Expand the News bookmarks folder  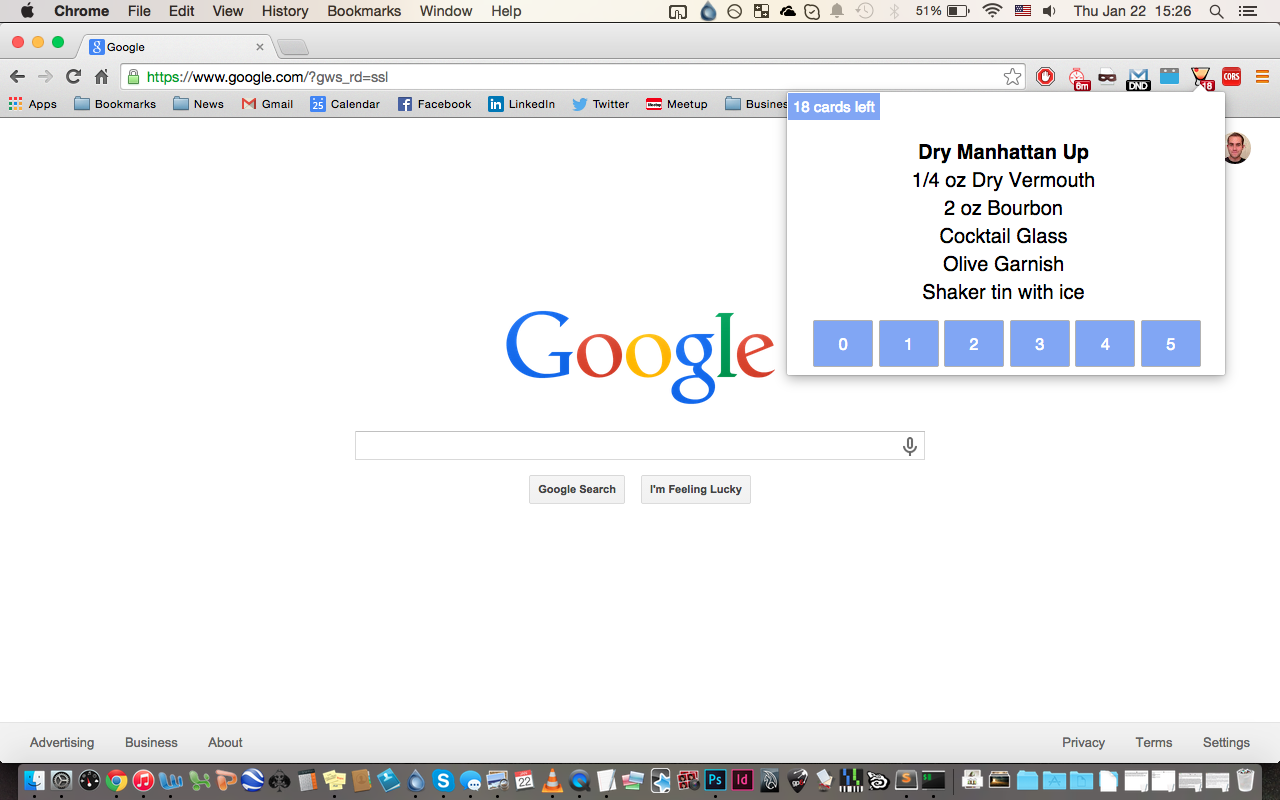(x=198, y=104)
